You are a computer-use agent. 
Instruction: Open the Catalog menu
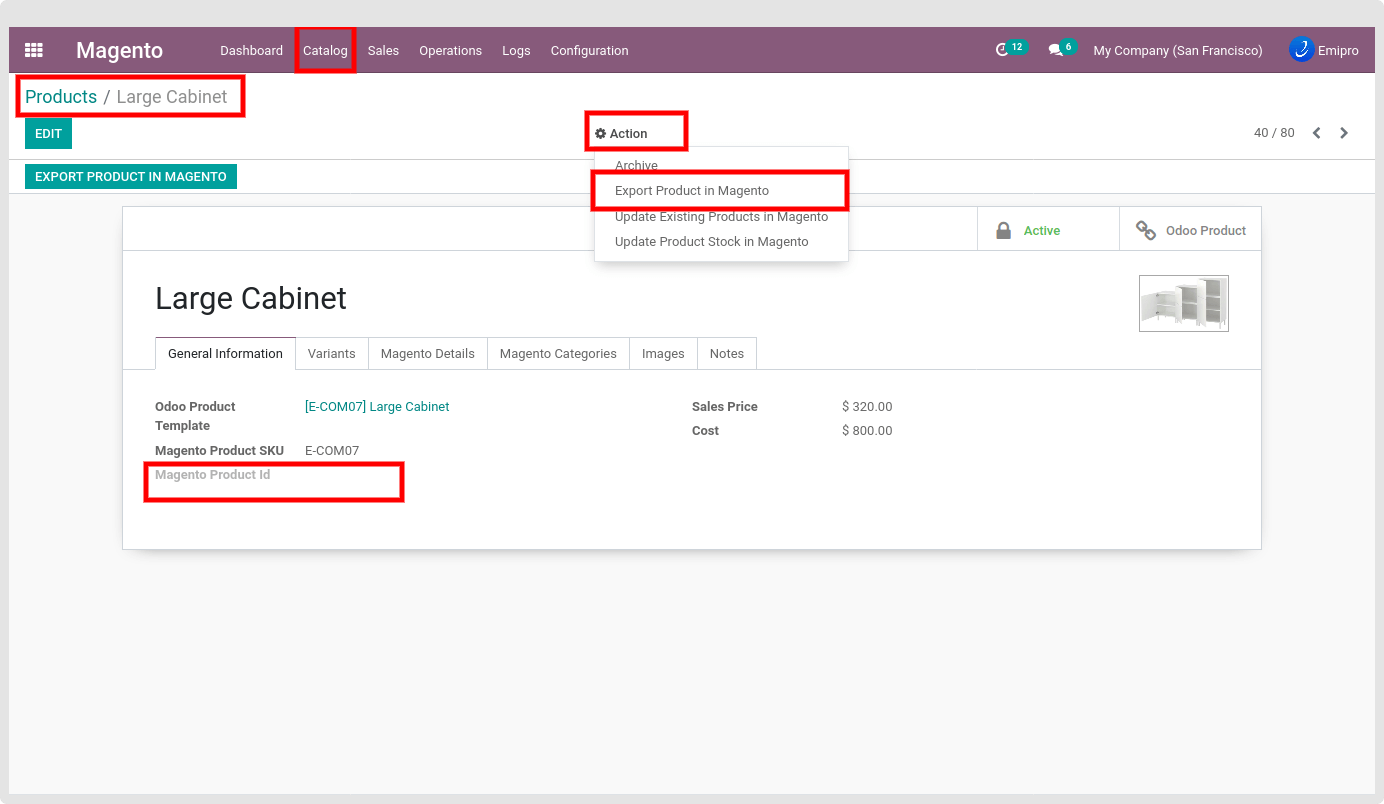(325, 50)
